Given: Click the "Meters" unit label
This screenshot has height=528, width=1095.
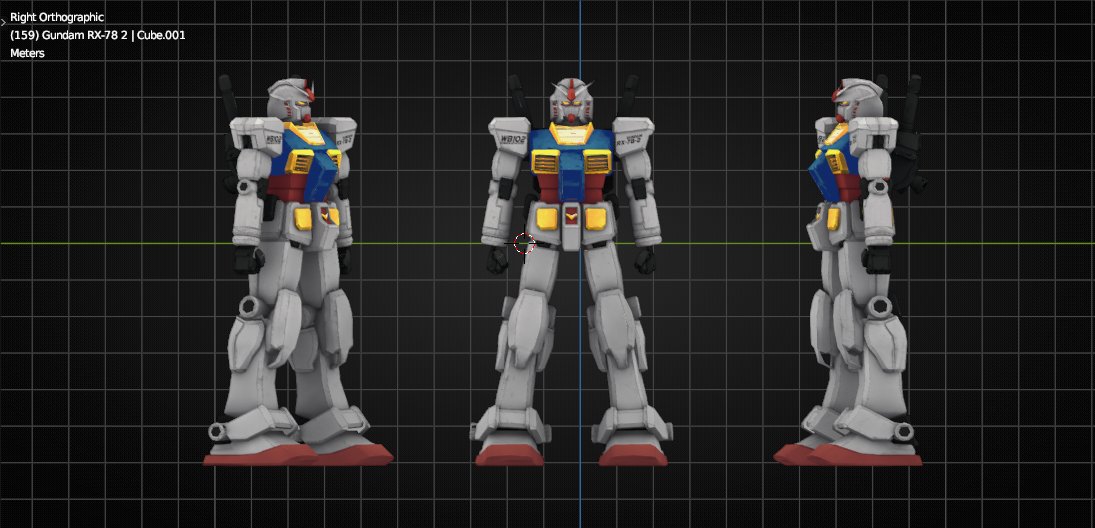Looking at the screenshot, I should [27, 53].
